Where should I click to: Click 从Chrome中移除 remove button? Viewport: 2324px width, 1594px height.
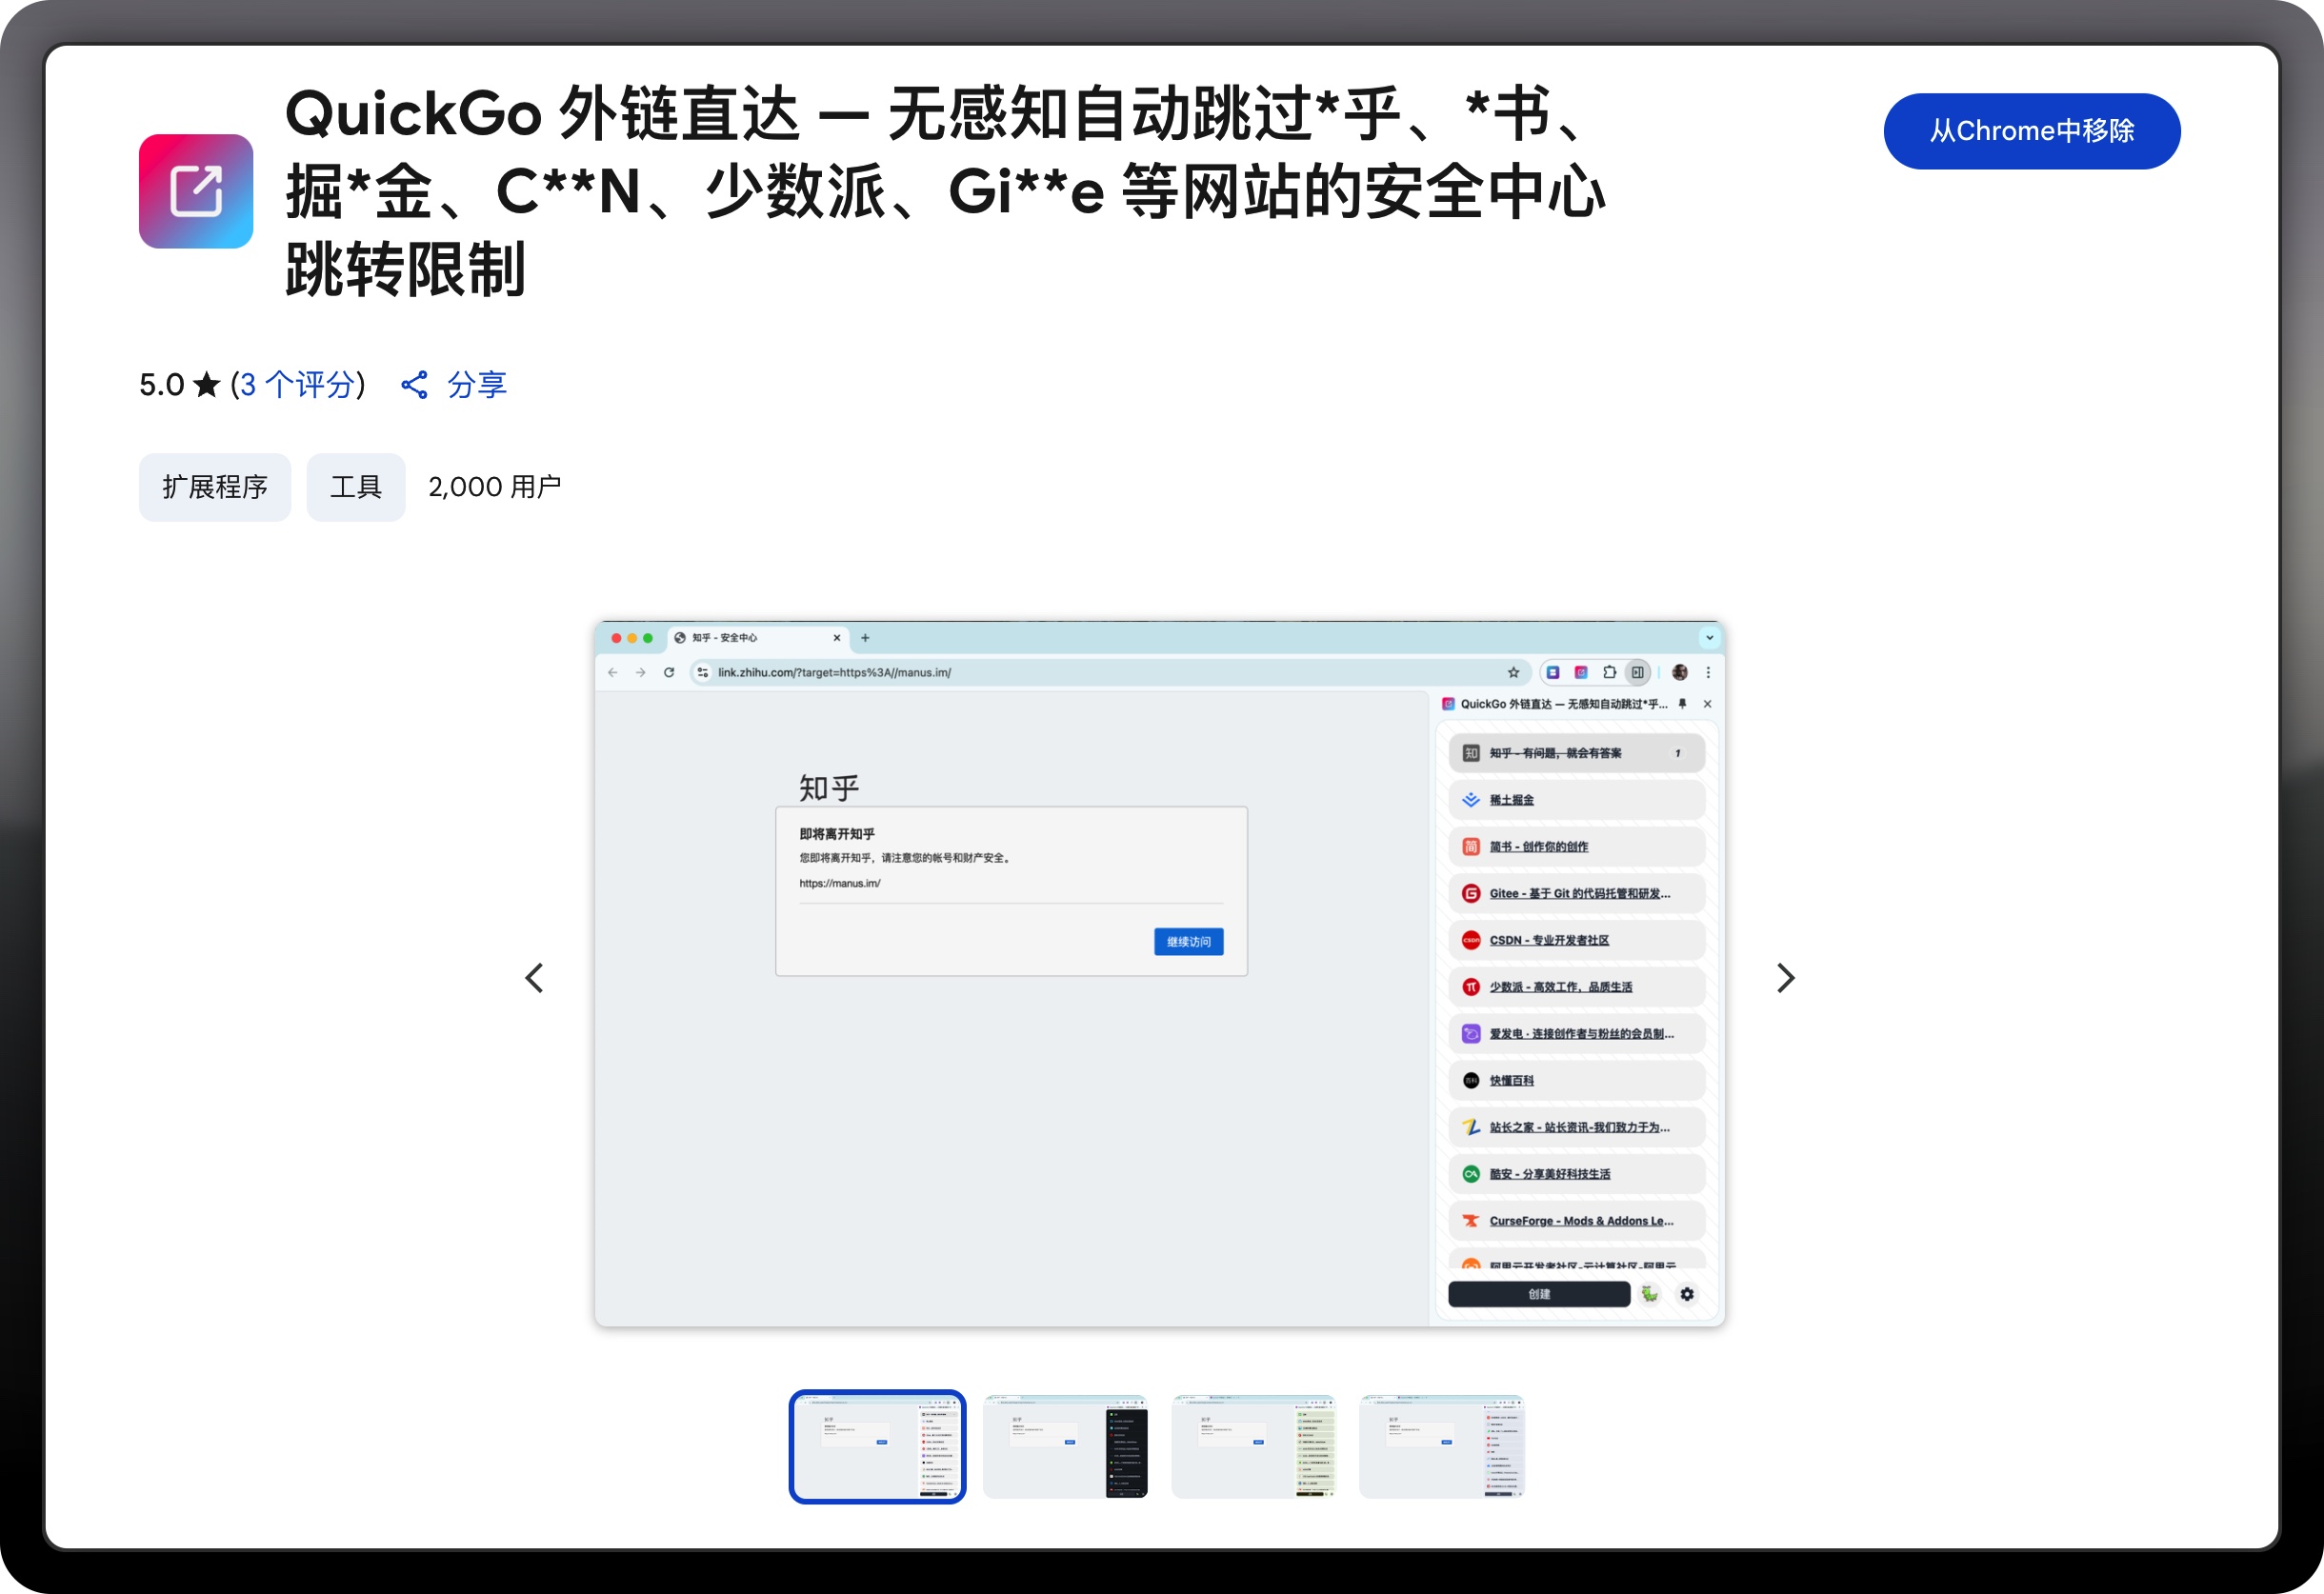[x=2031, y=131]
